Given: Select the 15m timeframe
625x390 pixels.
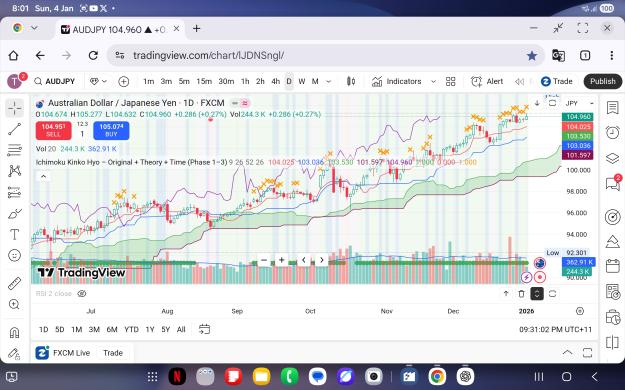Looking at the screenshot, I should (204, 81).
